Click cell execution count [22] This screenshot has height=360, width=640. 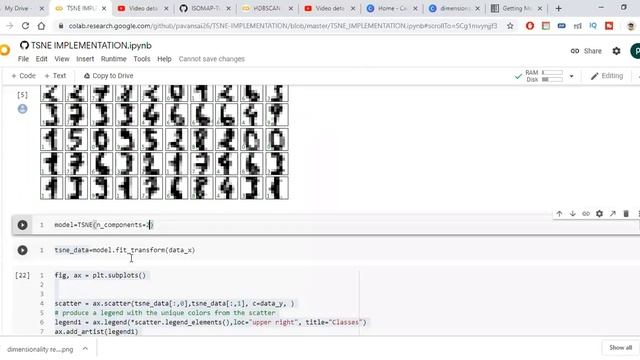click(x=22, y=276)
